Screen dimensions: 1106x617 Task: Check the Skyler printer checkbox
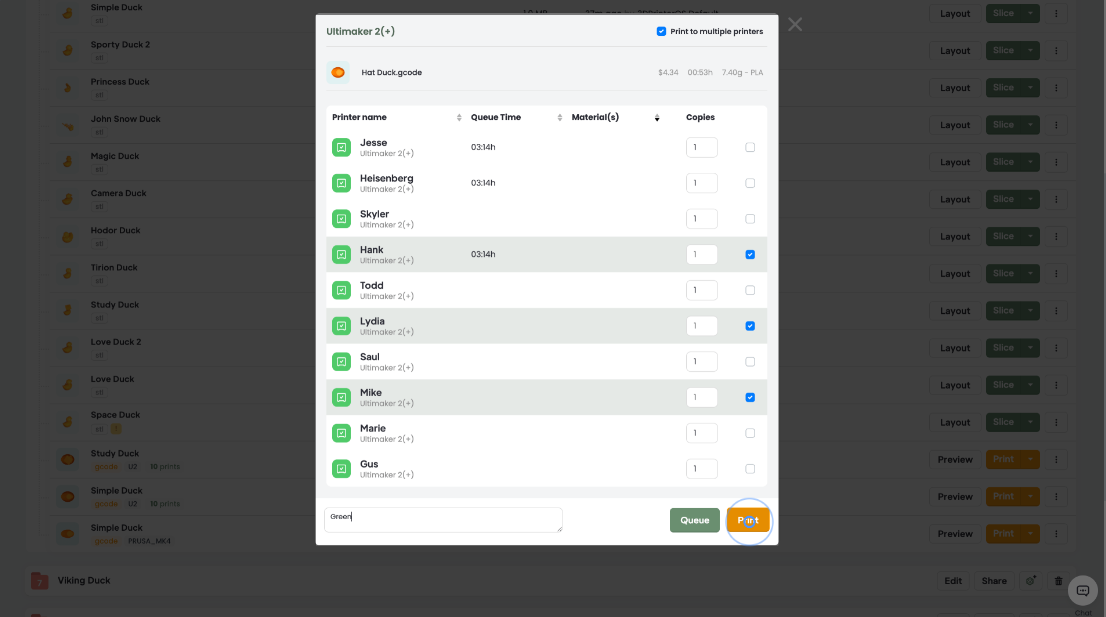tap(750, 219)
